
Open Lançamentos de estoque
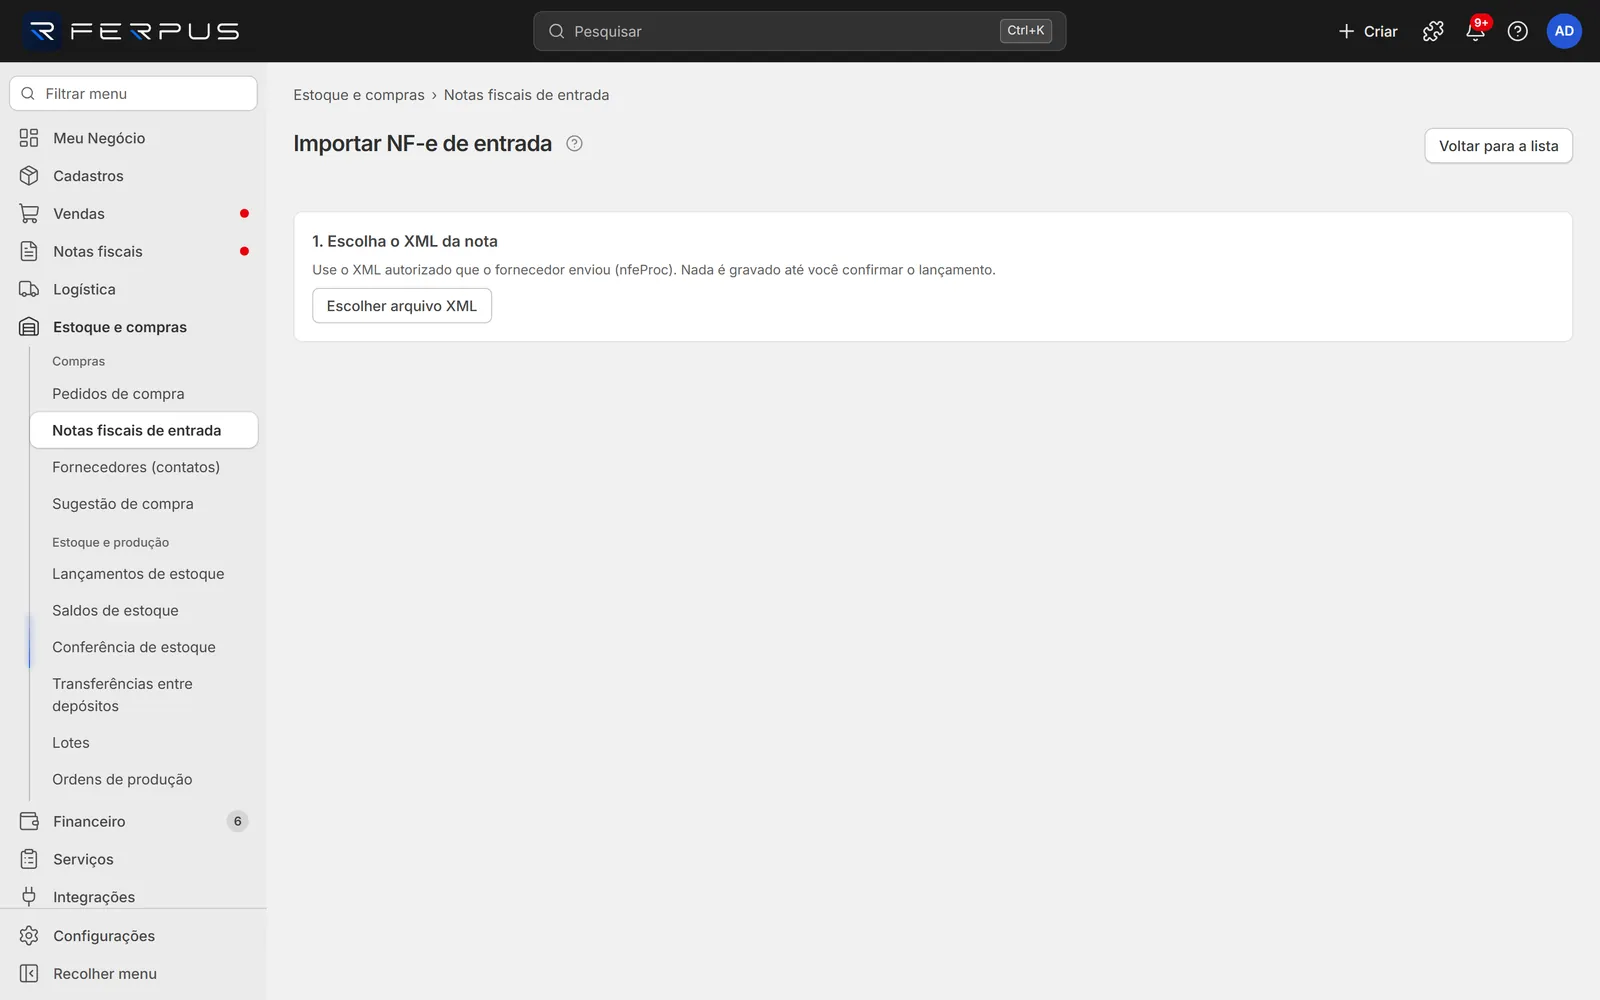point(144,574)
